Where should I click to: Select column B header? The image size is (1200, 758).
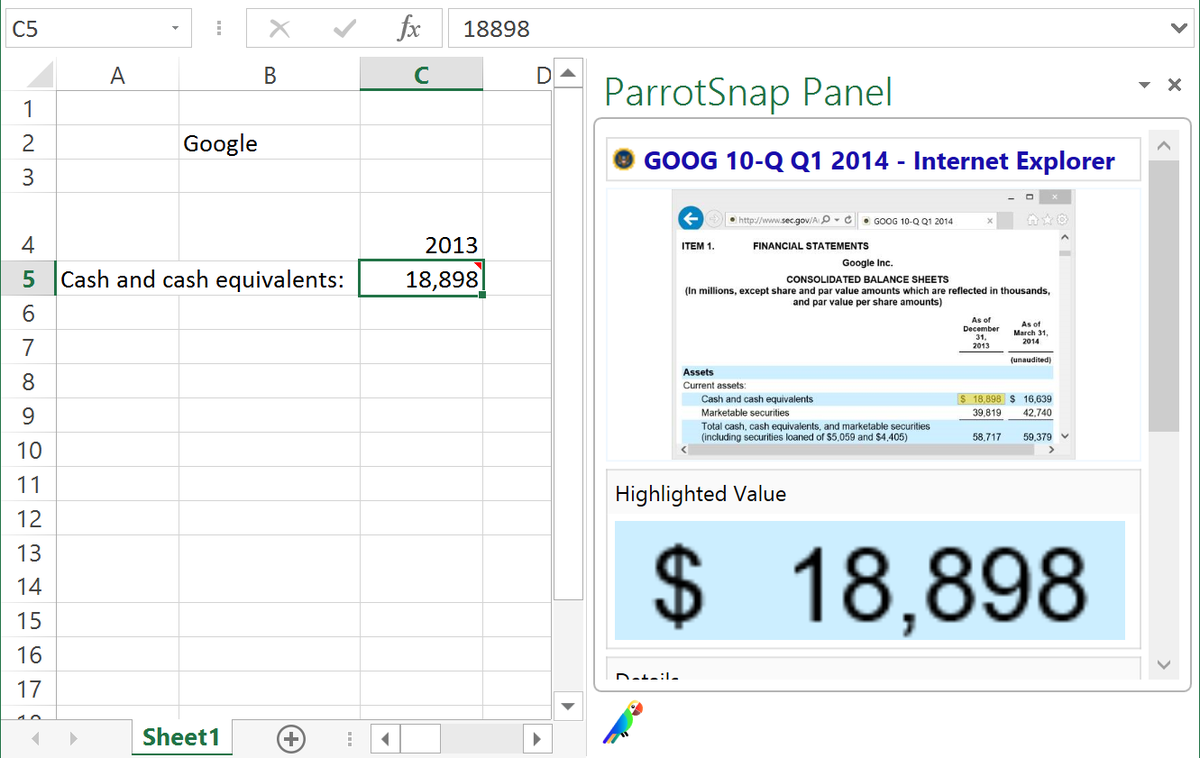(269, 74)
